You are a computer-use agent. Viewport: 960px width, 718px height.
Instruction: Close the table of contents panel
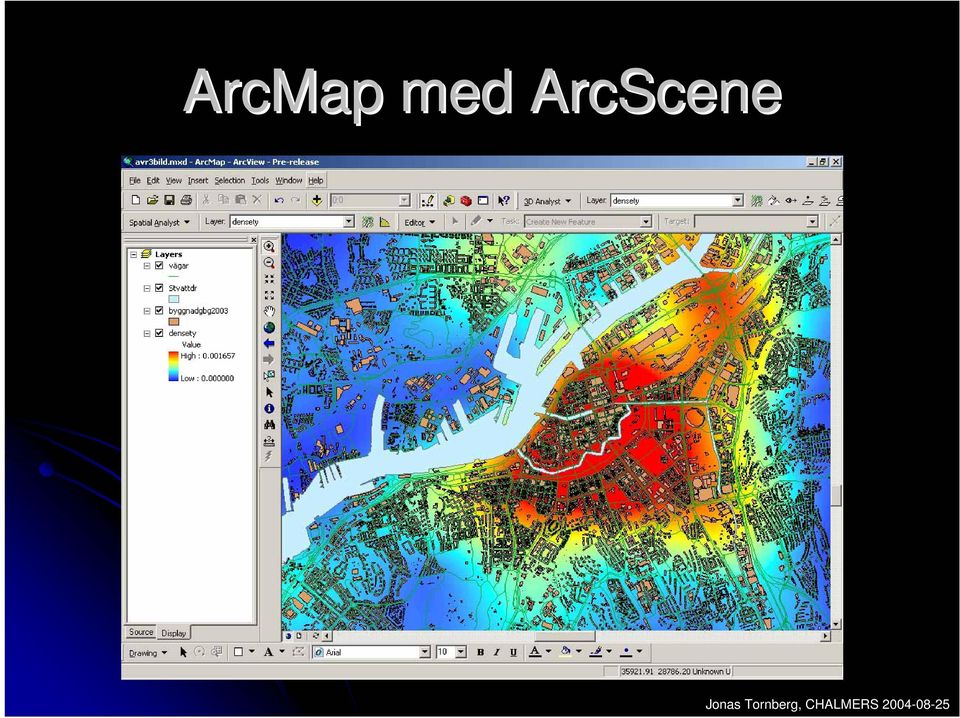253,240
